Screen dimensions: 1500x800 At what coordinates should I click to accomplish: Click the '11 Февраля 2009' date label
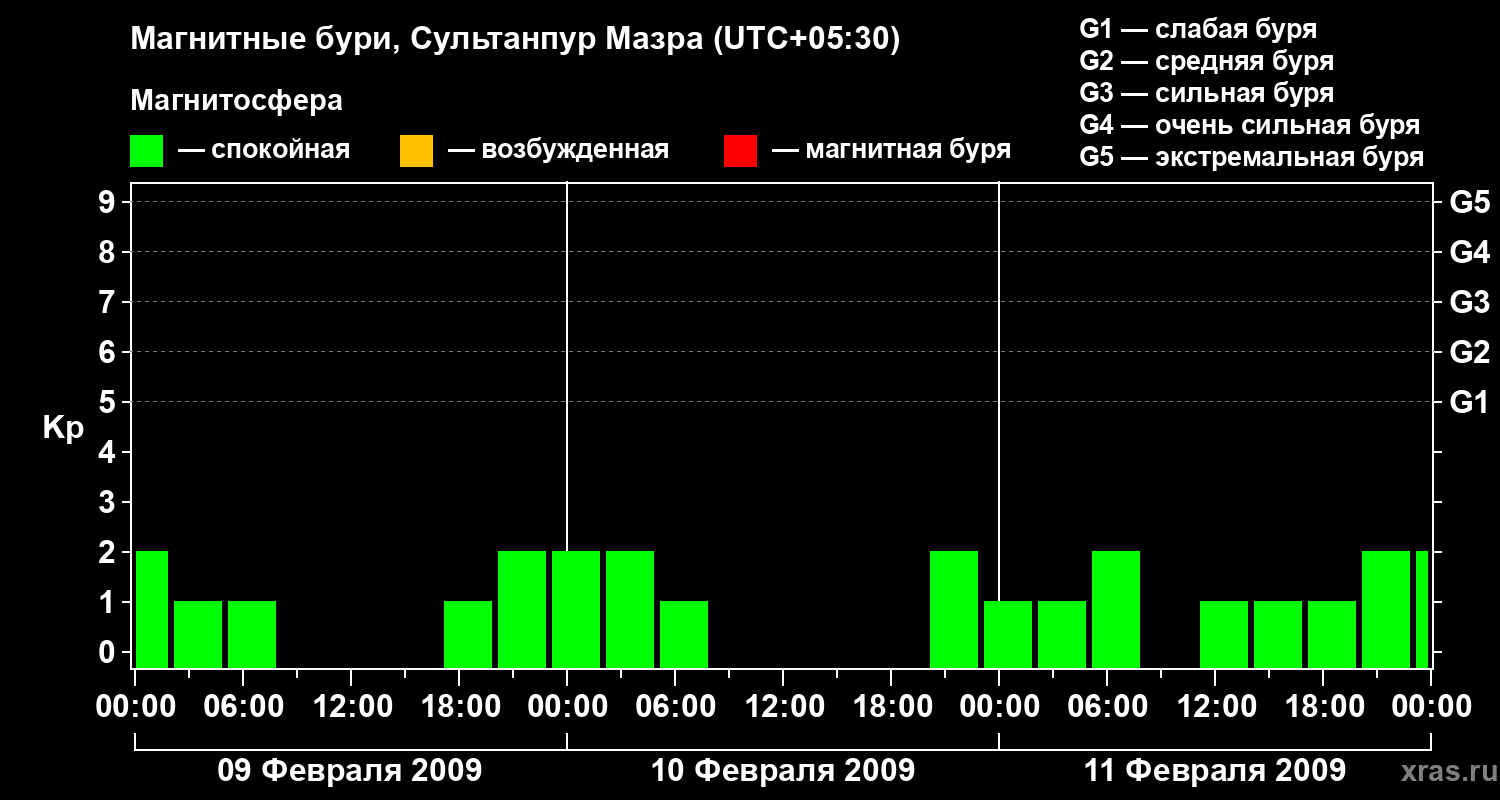click(1215, 771)
